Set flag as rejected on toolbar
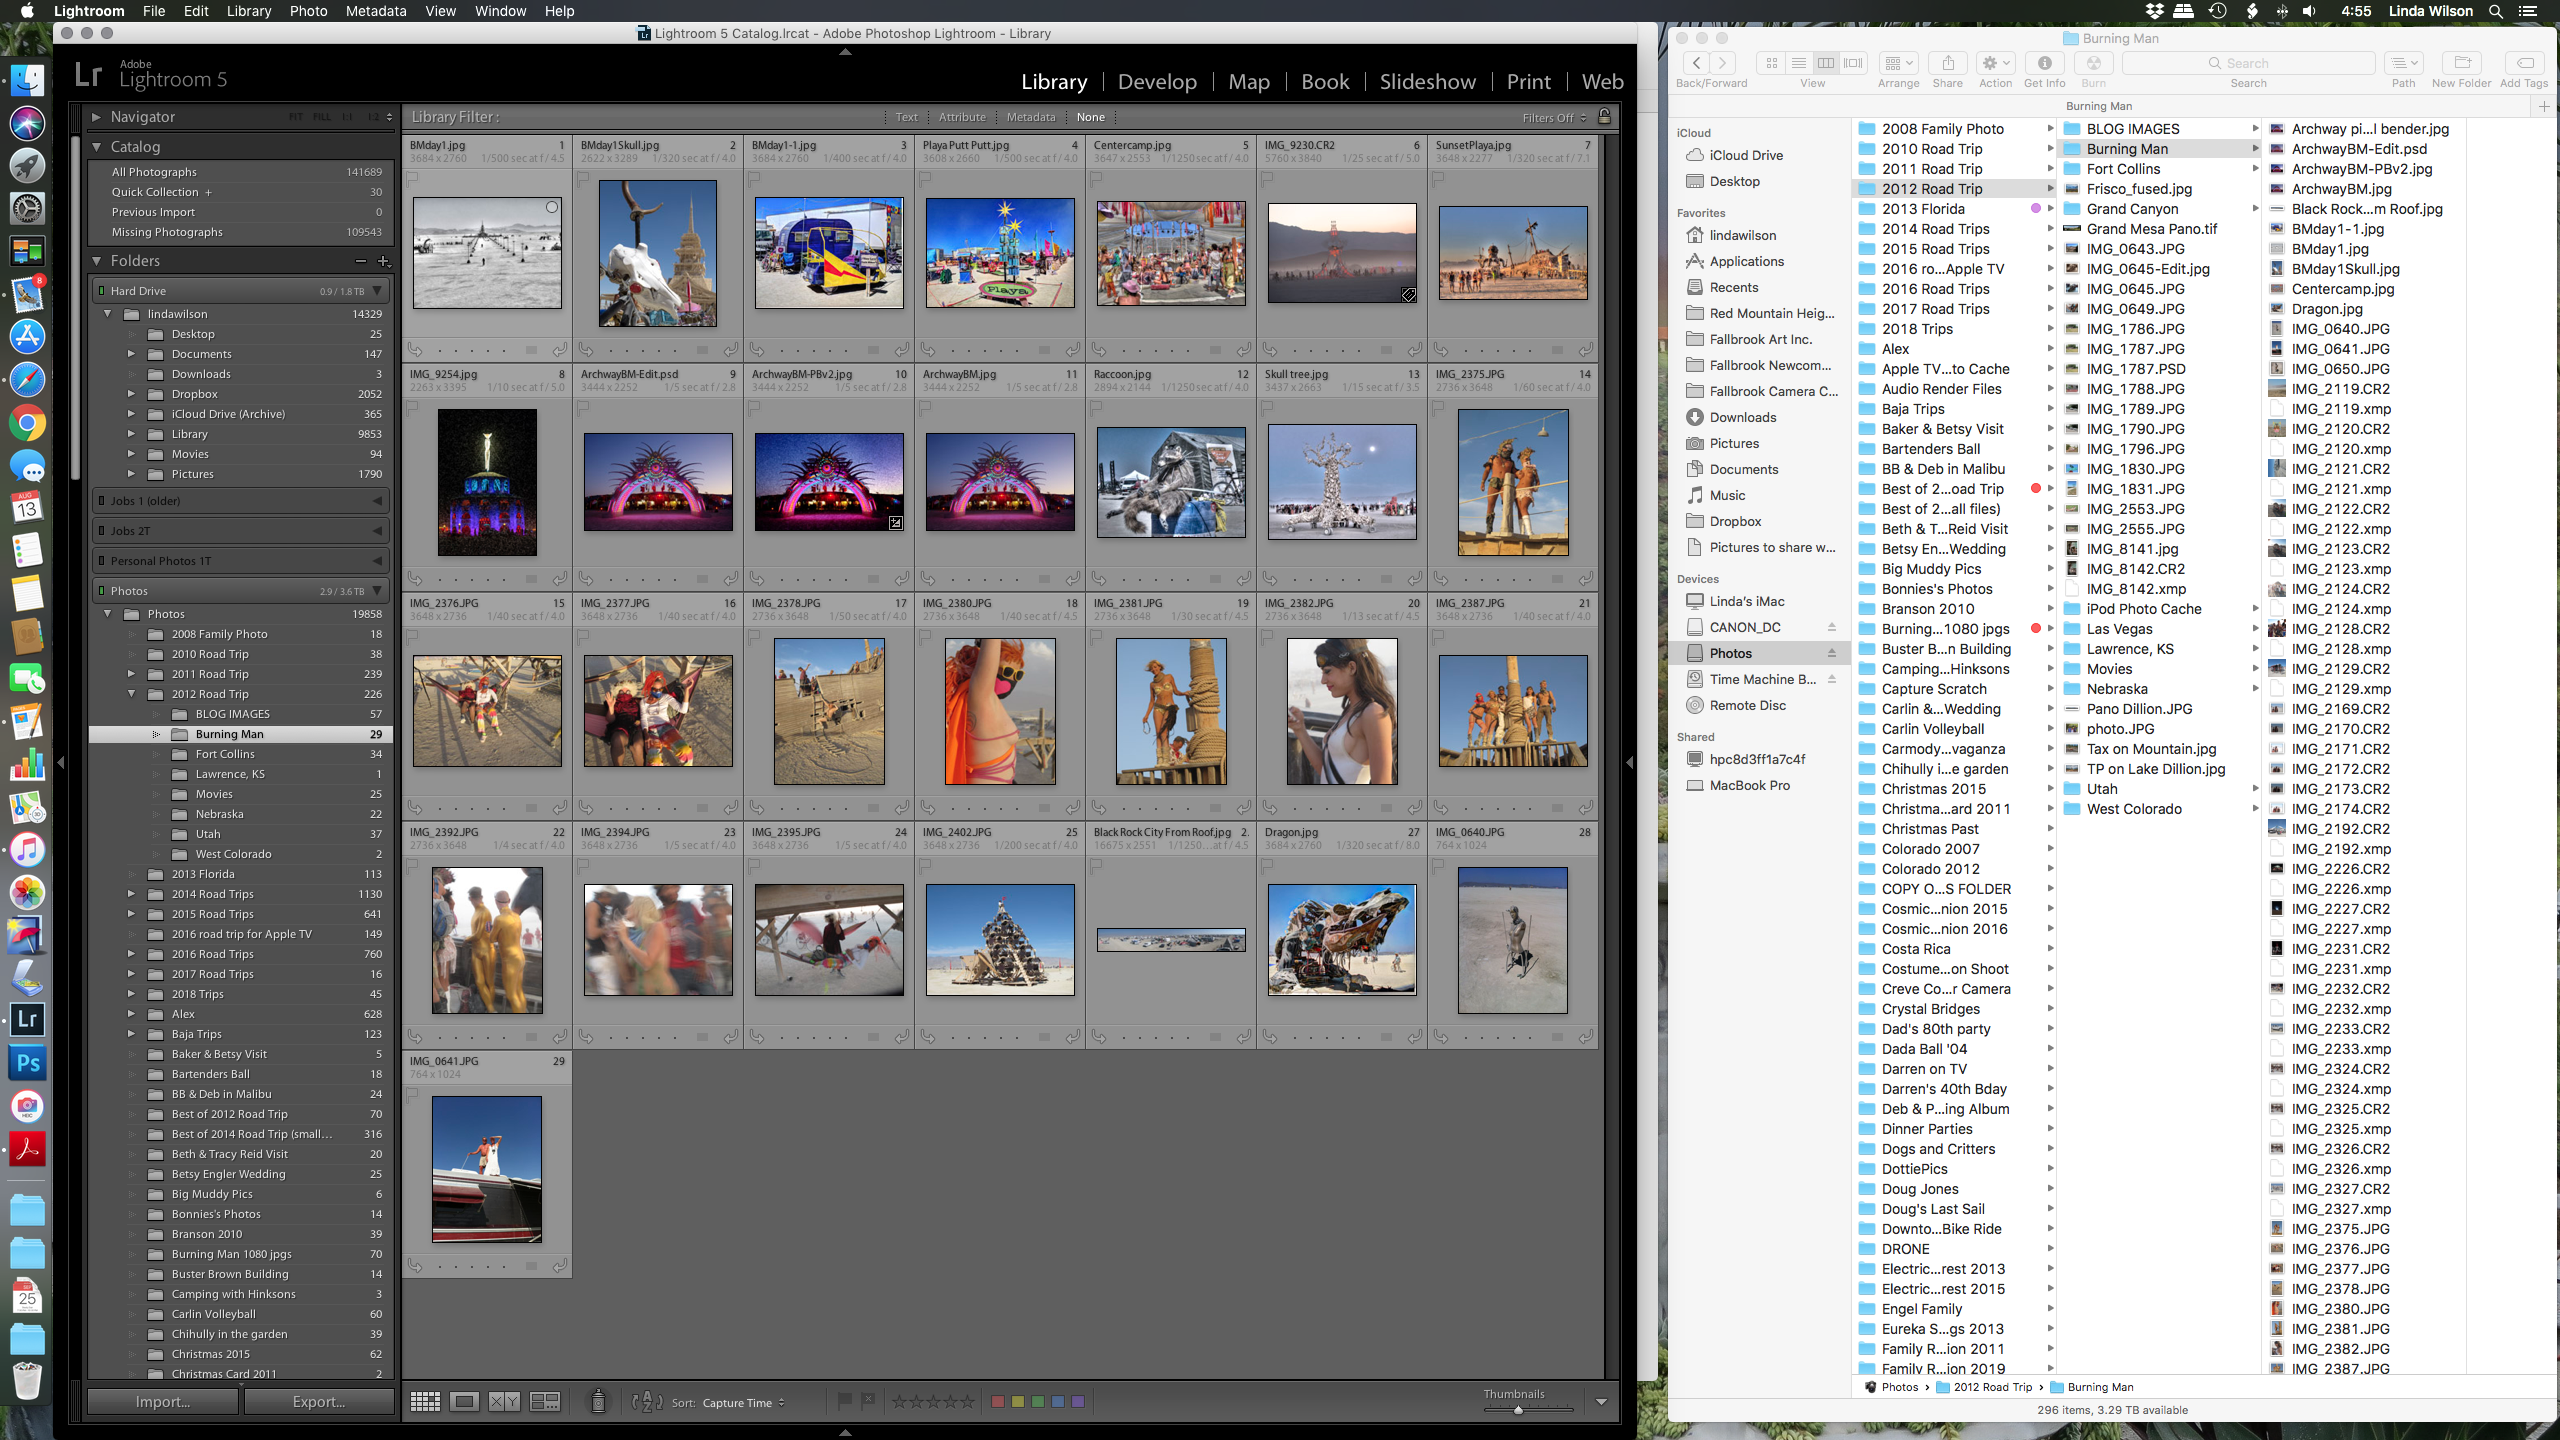The image size is (2560, 1440). 868,1401
